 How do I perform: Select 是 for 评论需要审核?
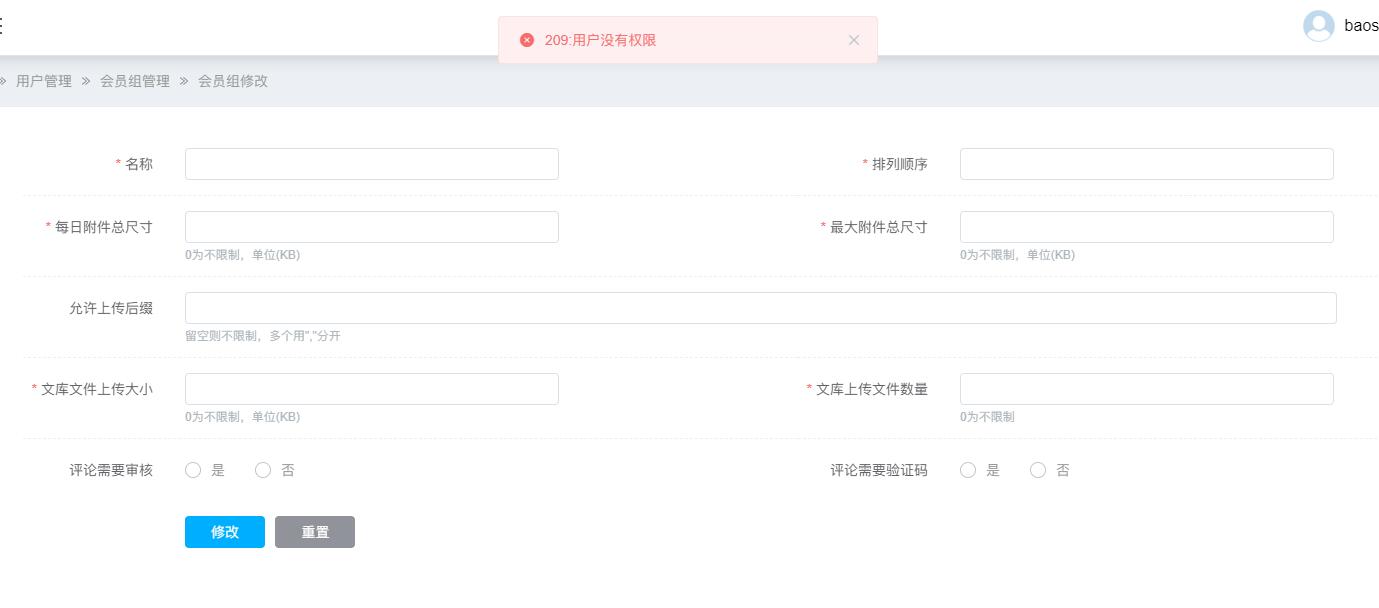point(194,470)
